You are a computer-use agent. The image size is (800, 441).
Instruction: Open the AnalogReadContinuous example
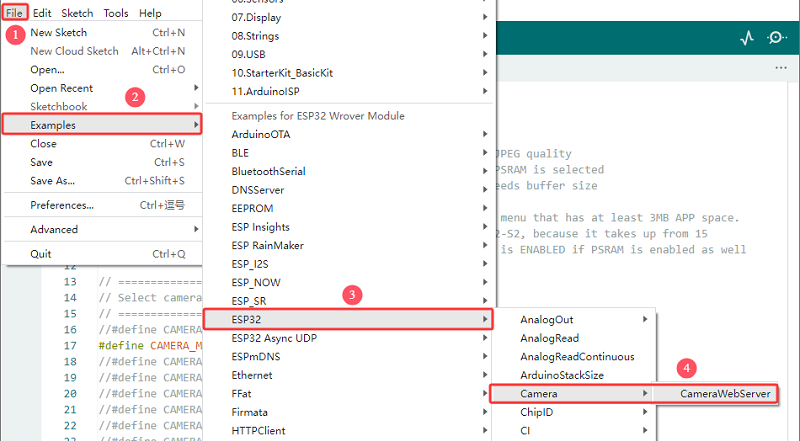coord(573,356)
